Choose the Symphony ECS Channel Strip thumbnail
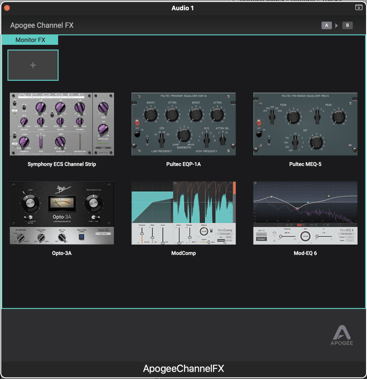The width and height of the screenshot is (367, 379). click(x=62, y=124)
